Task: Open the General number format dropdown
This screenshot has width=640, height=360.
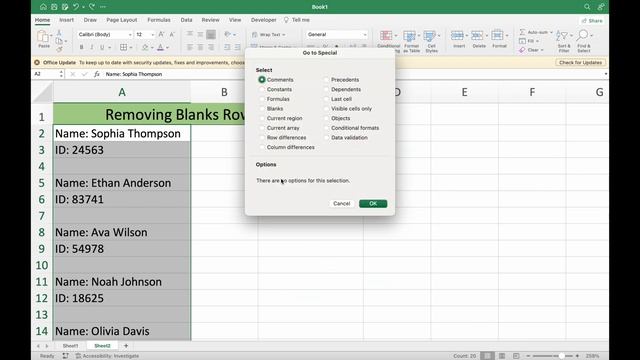Action: point(364,35)
